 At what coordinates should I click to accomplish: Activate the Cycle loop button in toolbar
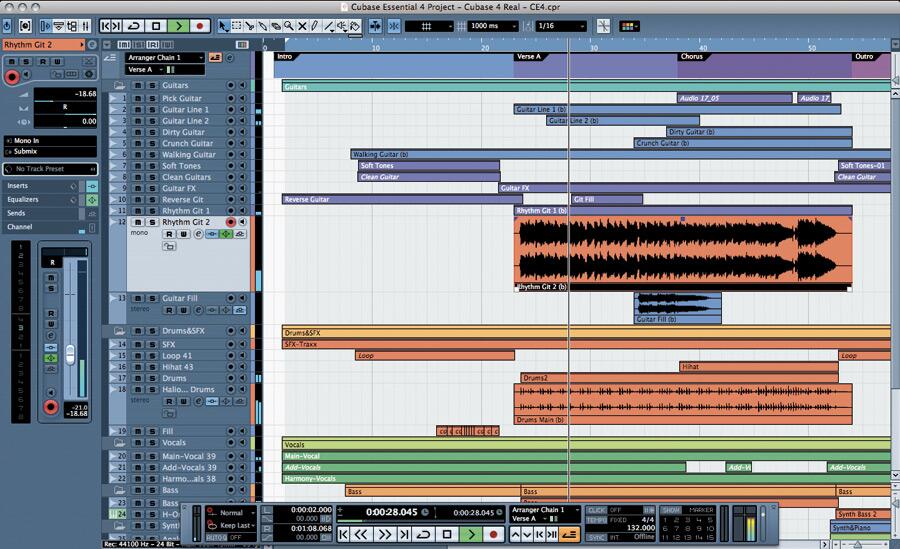[x=134, y=25]
